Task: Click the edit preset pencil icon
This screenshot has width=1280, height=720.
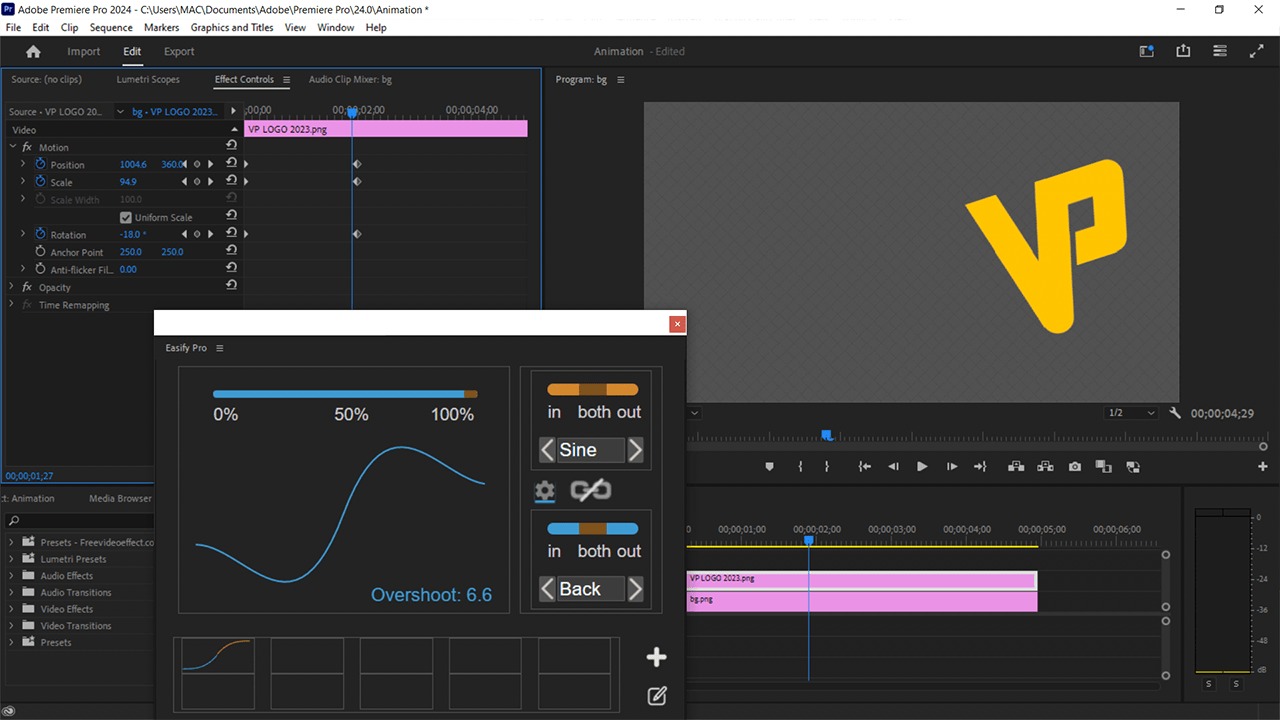Action: tap(656, 696)
